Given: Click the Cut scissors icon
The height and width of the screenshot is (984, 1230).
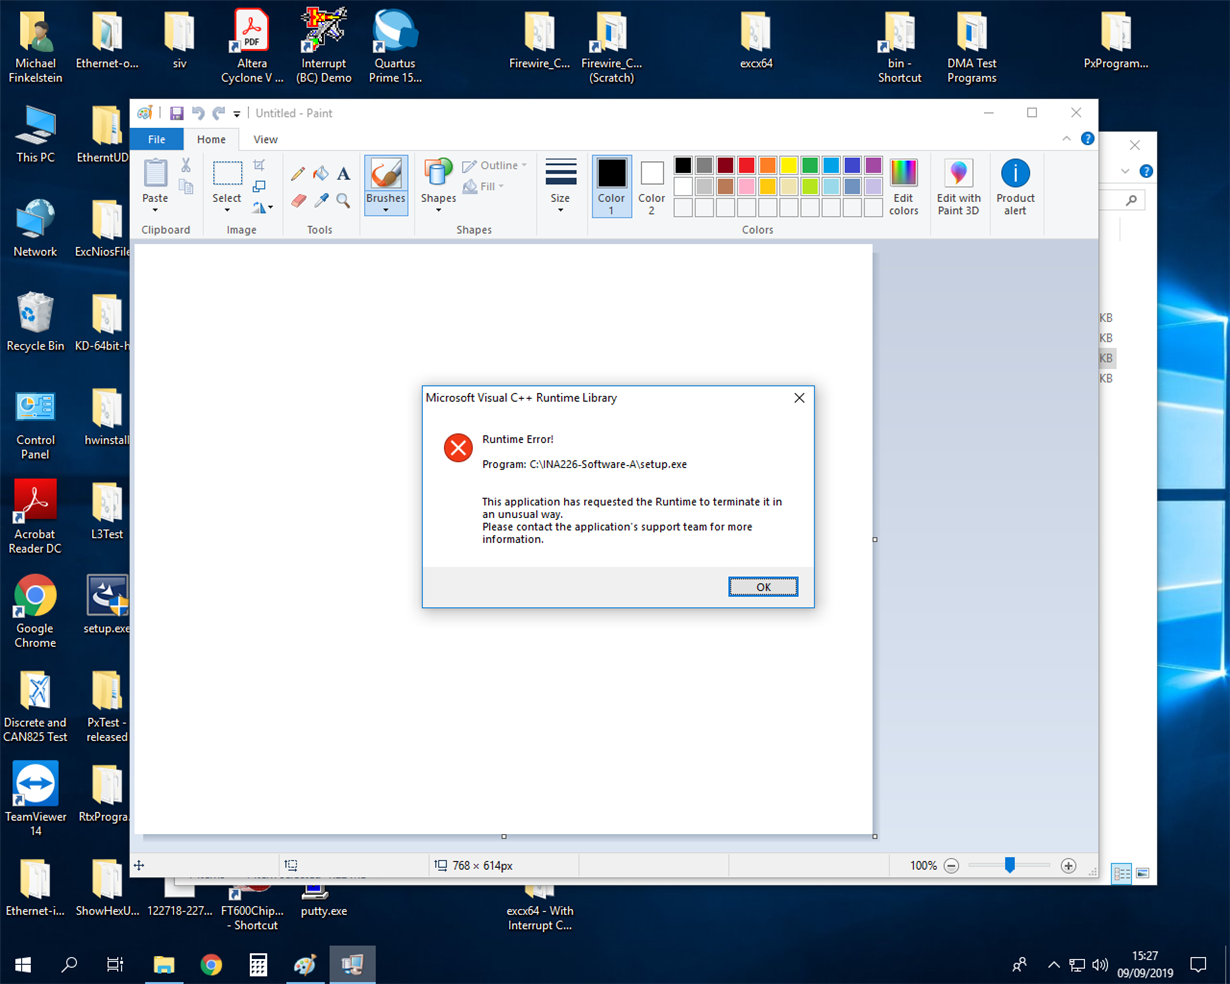Looking at the screenshot, I should 186,165.
